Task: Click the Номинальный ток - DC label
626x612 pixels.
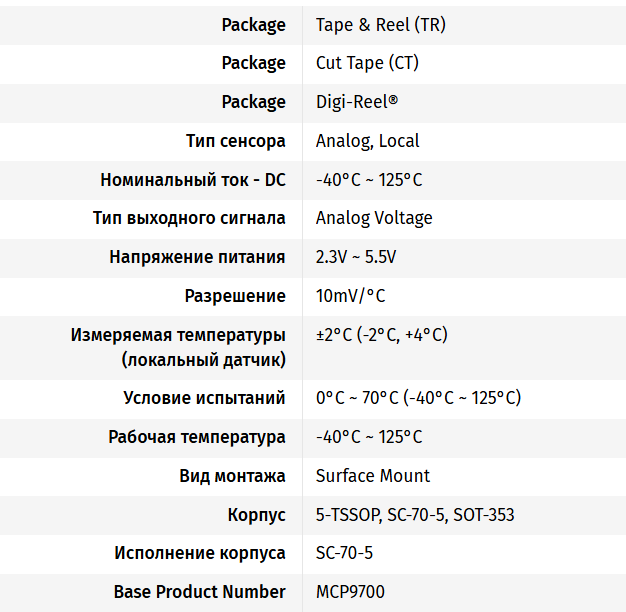Action: (192, 180)
